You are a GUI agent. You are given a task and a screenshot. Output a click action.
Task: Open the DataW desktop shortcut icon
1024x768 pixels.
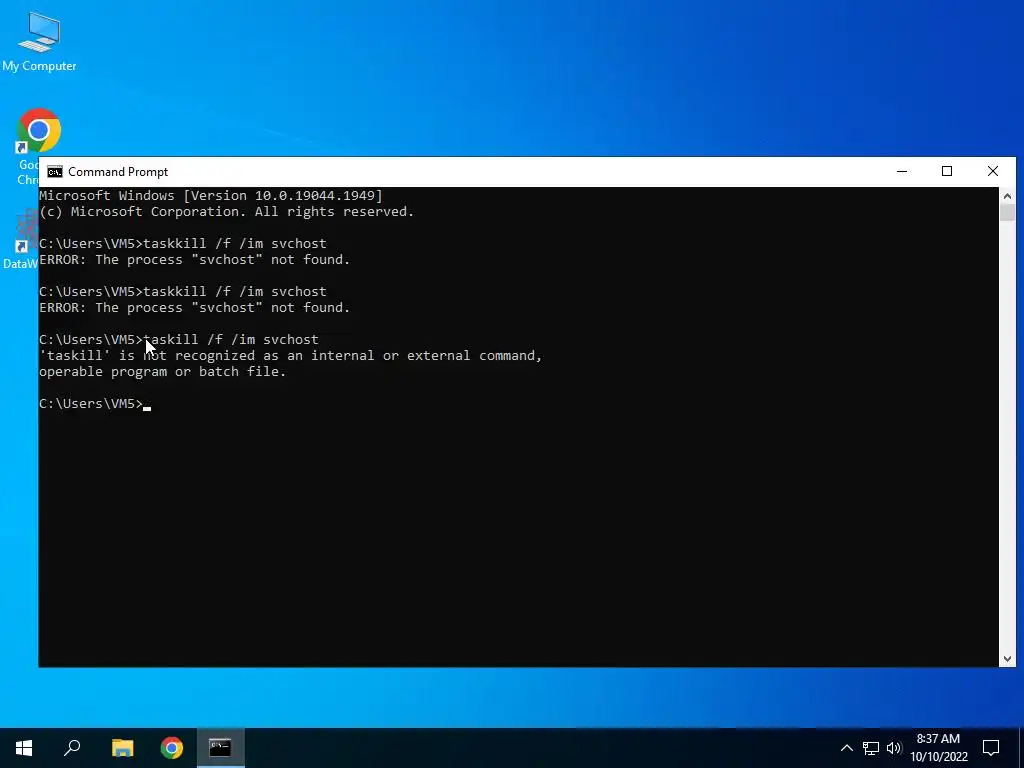[x=20, y=240]
